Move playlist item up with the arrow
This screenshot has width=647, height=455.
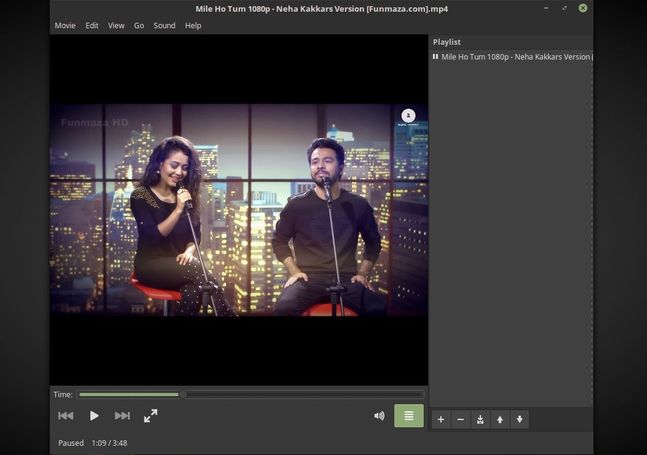500,420
